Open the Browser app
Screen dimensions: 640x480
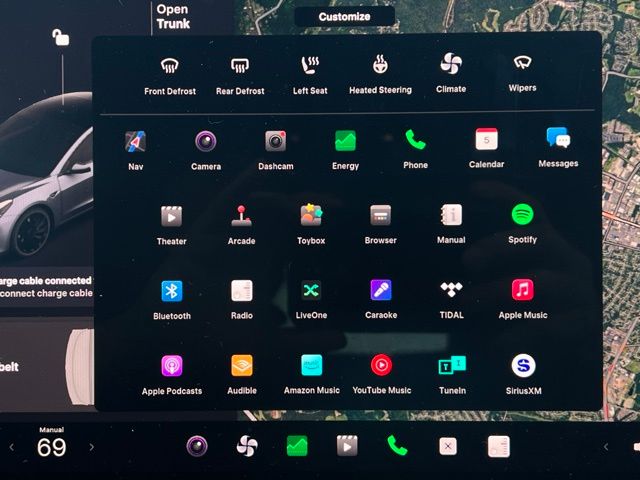pyautogui.click(x=380, y=216)
